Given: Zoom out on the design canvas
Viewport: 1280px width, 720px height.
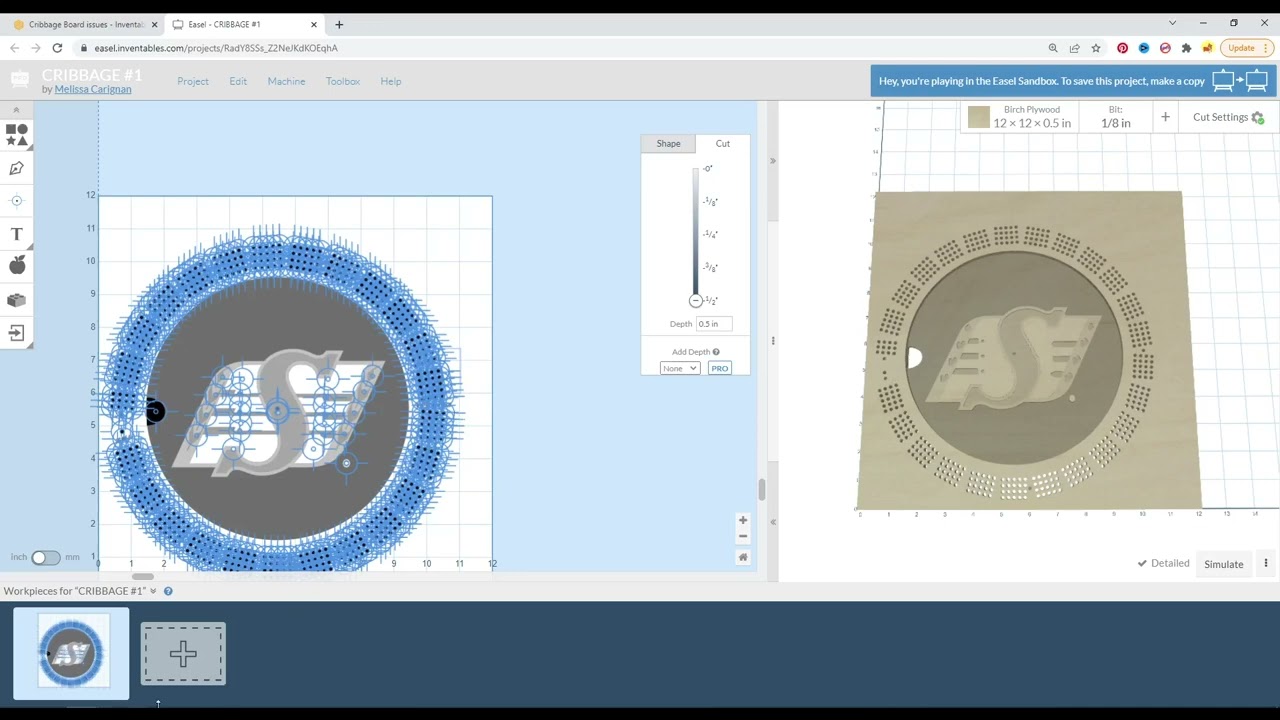Looking at the screenshot, I should 743,537.
